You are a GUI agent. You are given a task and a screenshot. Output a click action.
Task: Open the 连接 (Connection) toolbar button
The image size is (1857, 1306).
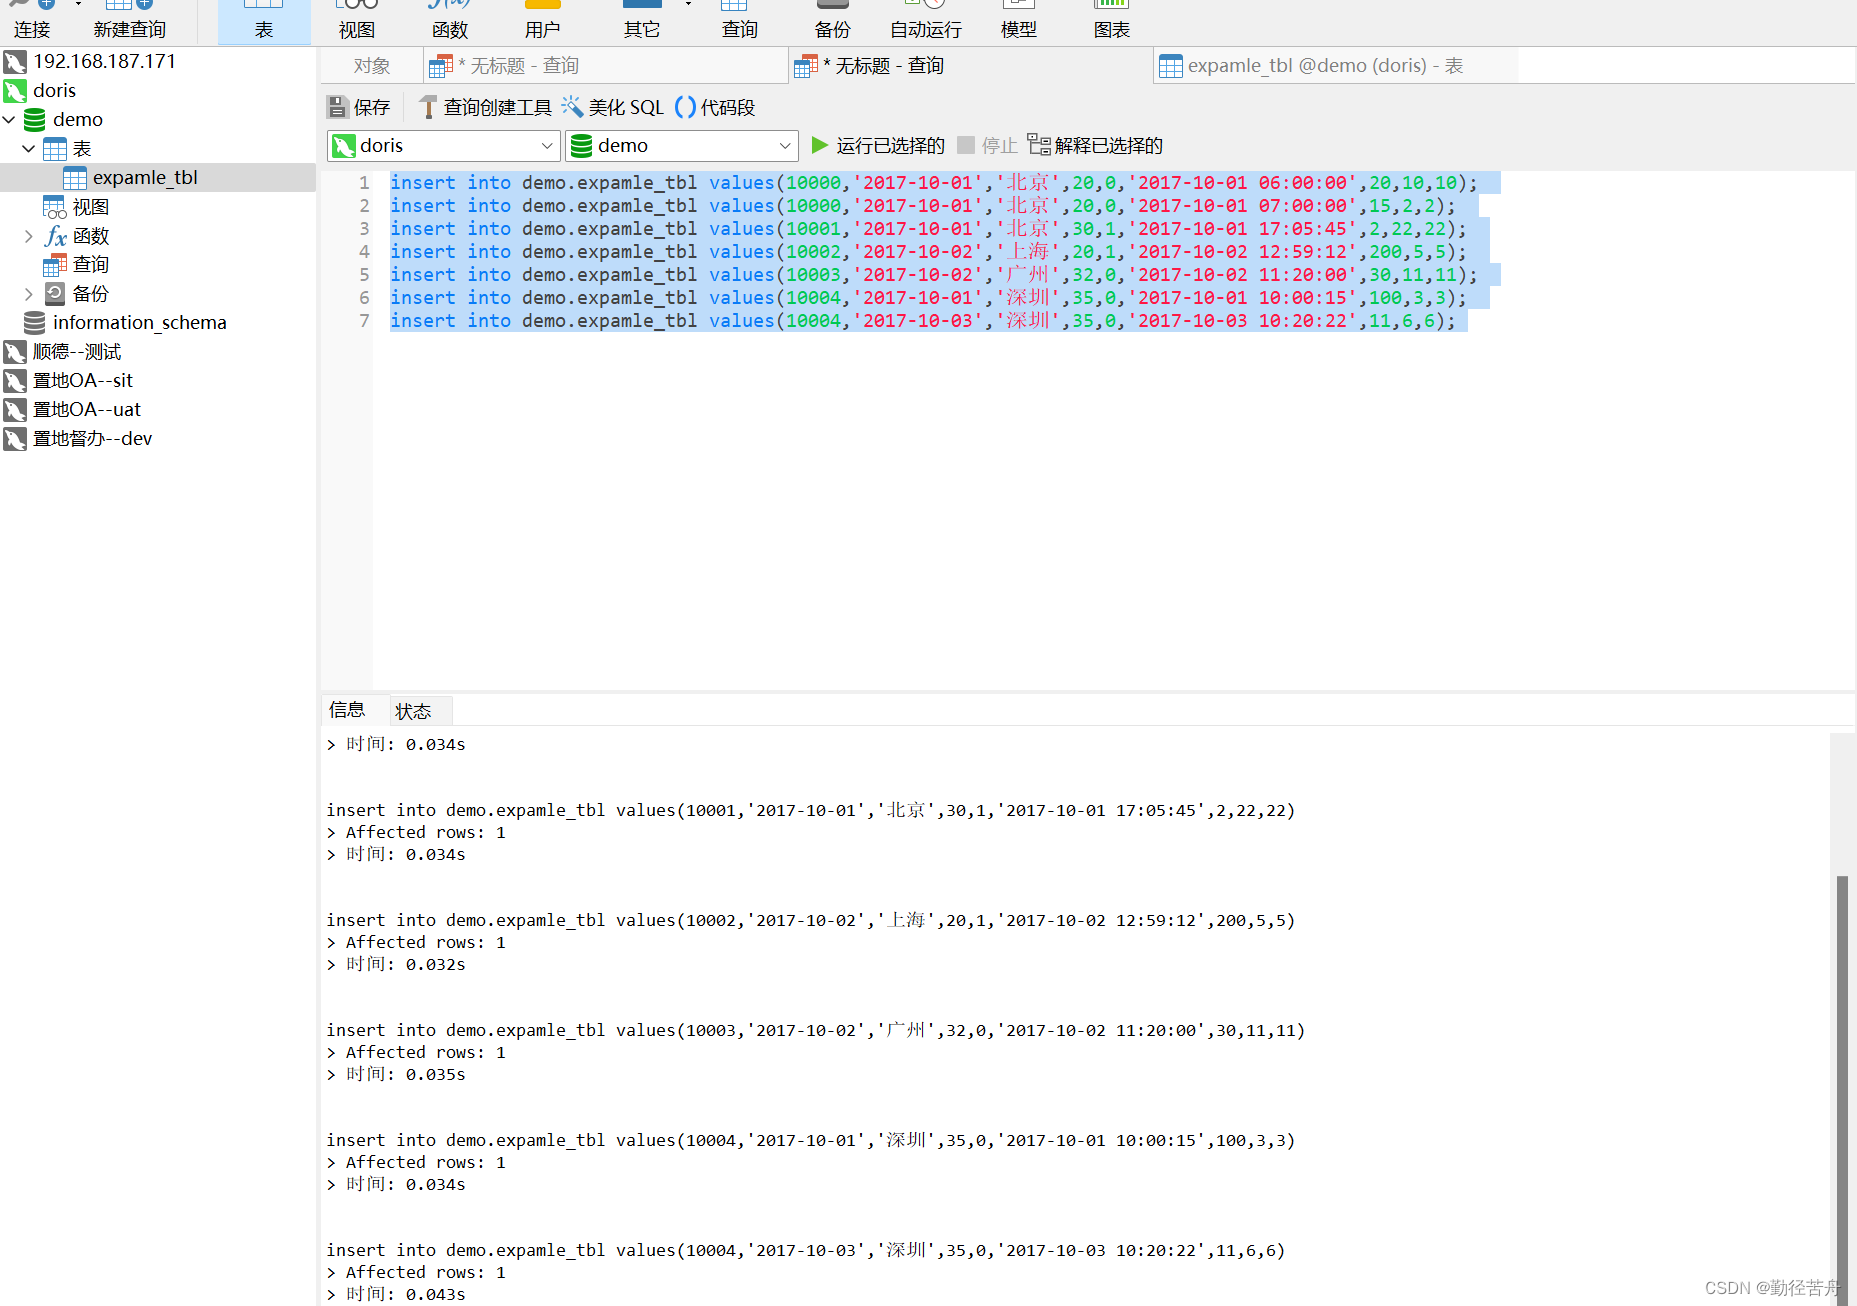[31, 22]
